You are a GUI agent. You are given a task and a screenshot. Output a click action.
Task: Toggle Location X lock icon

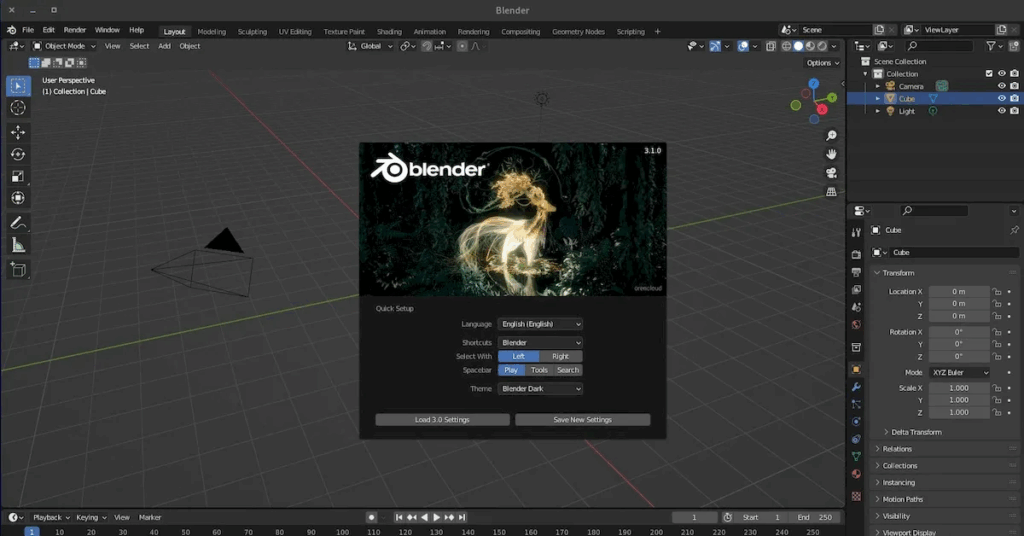997,292
